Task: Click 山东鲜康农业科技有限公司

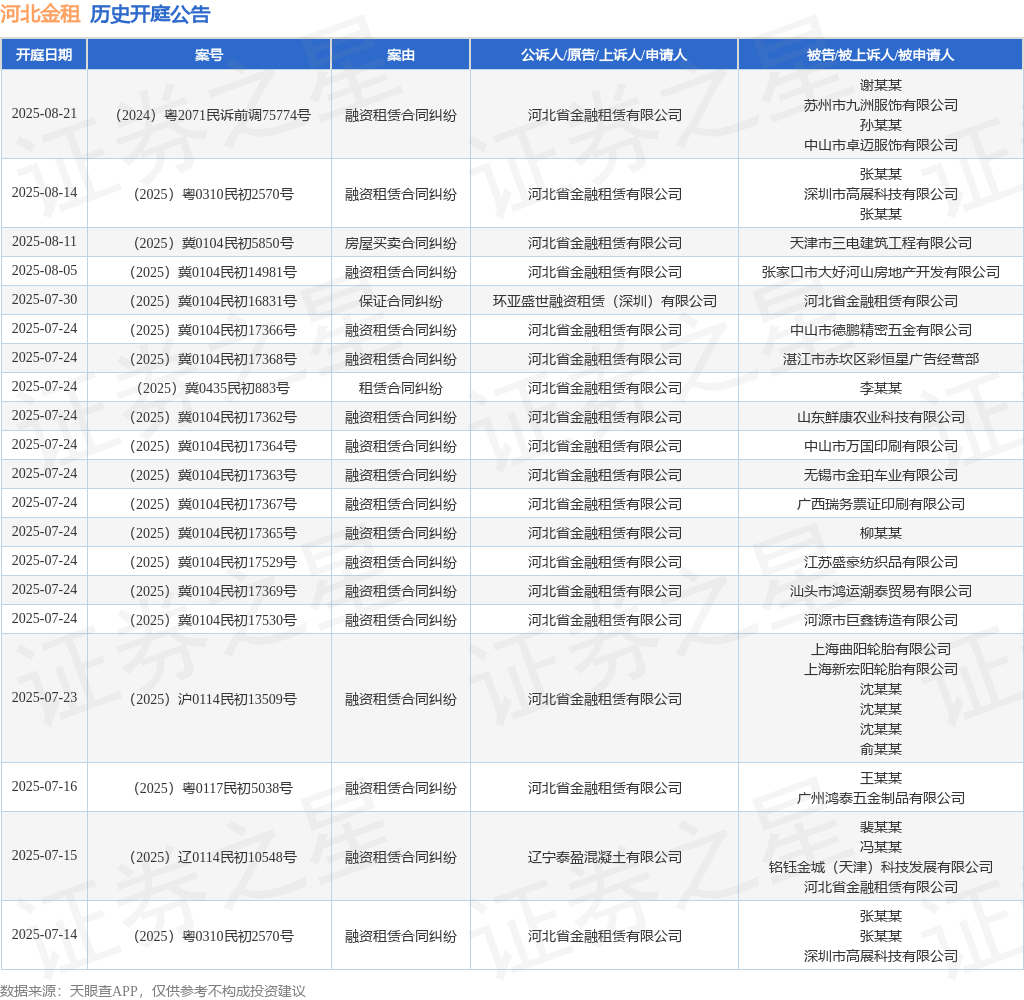Action: (x=881, y=417)
